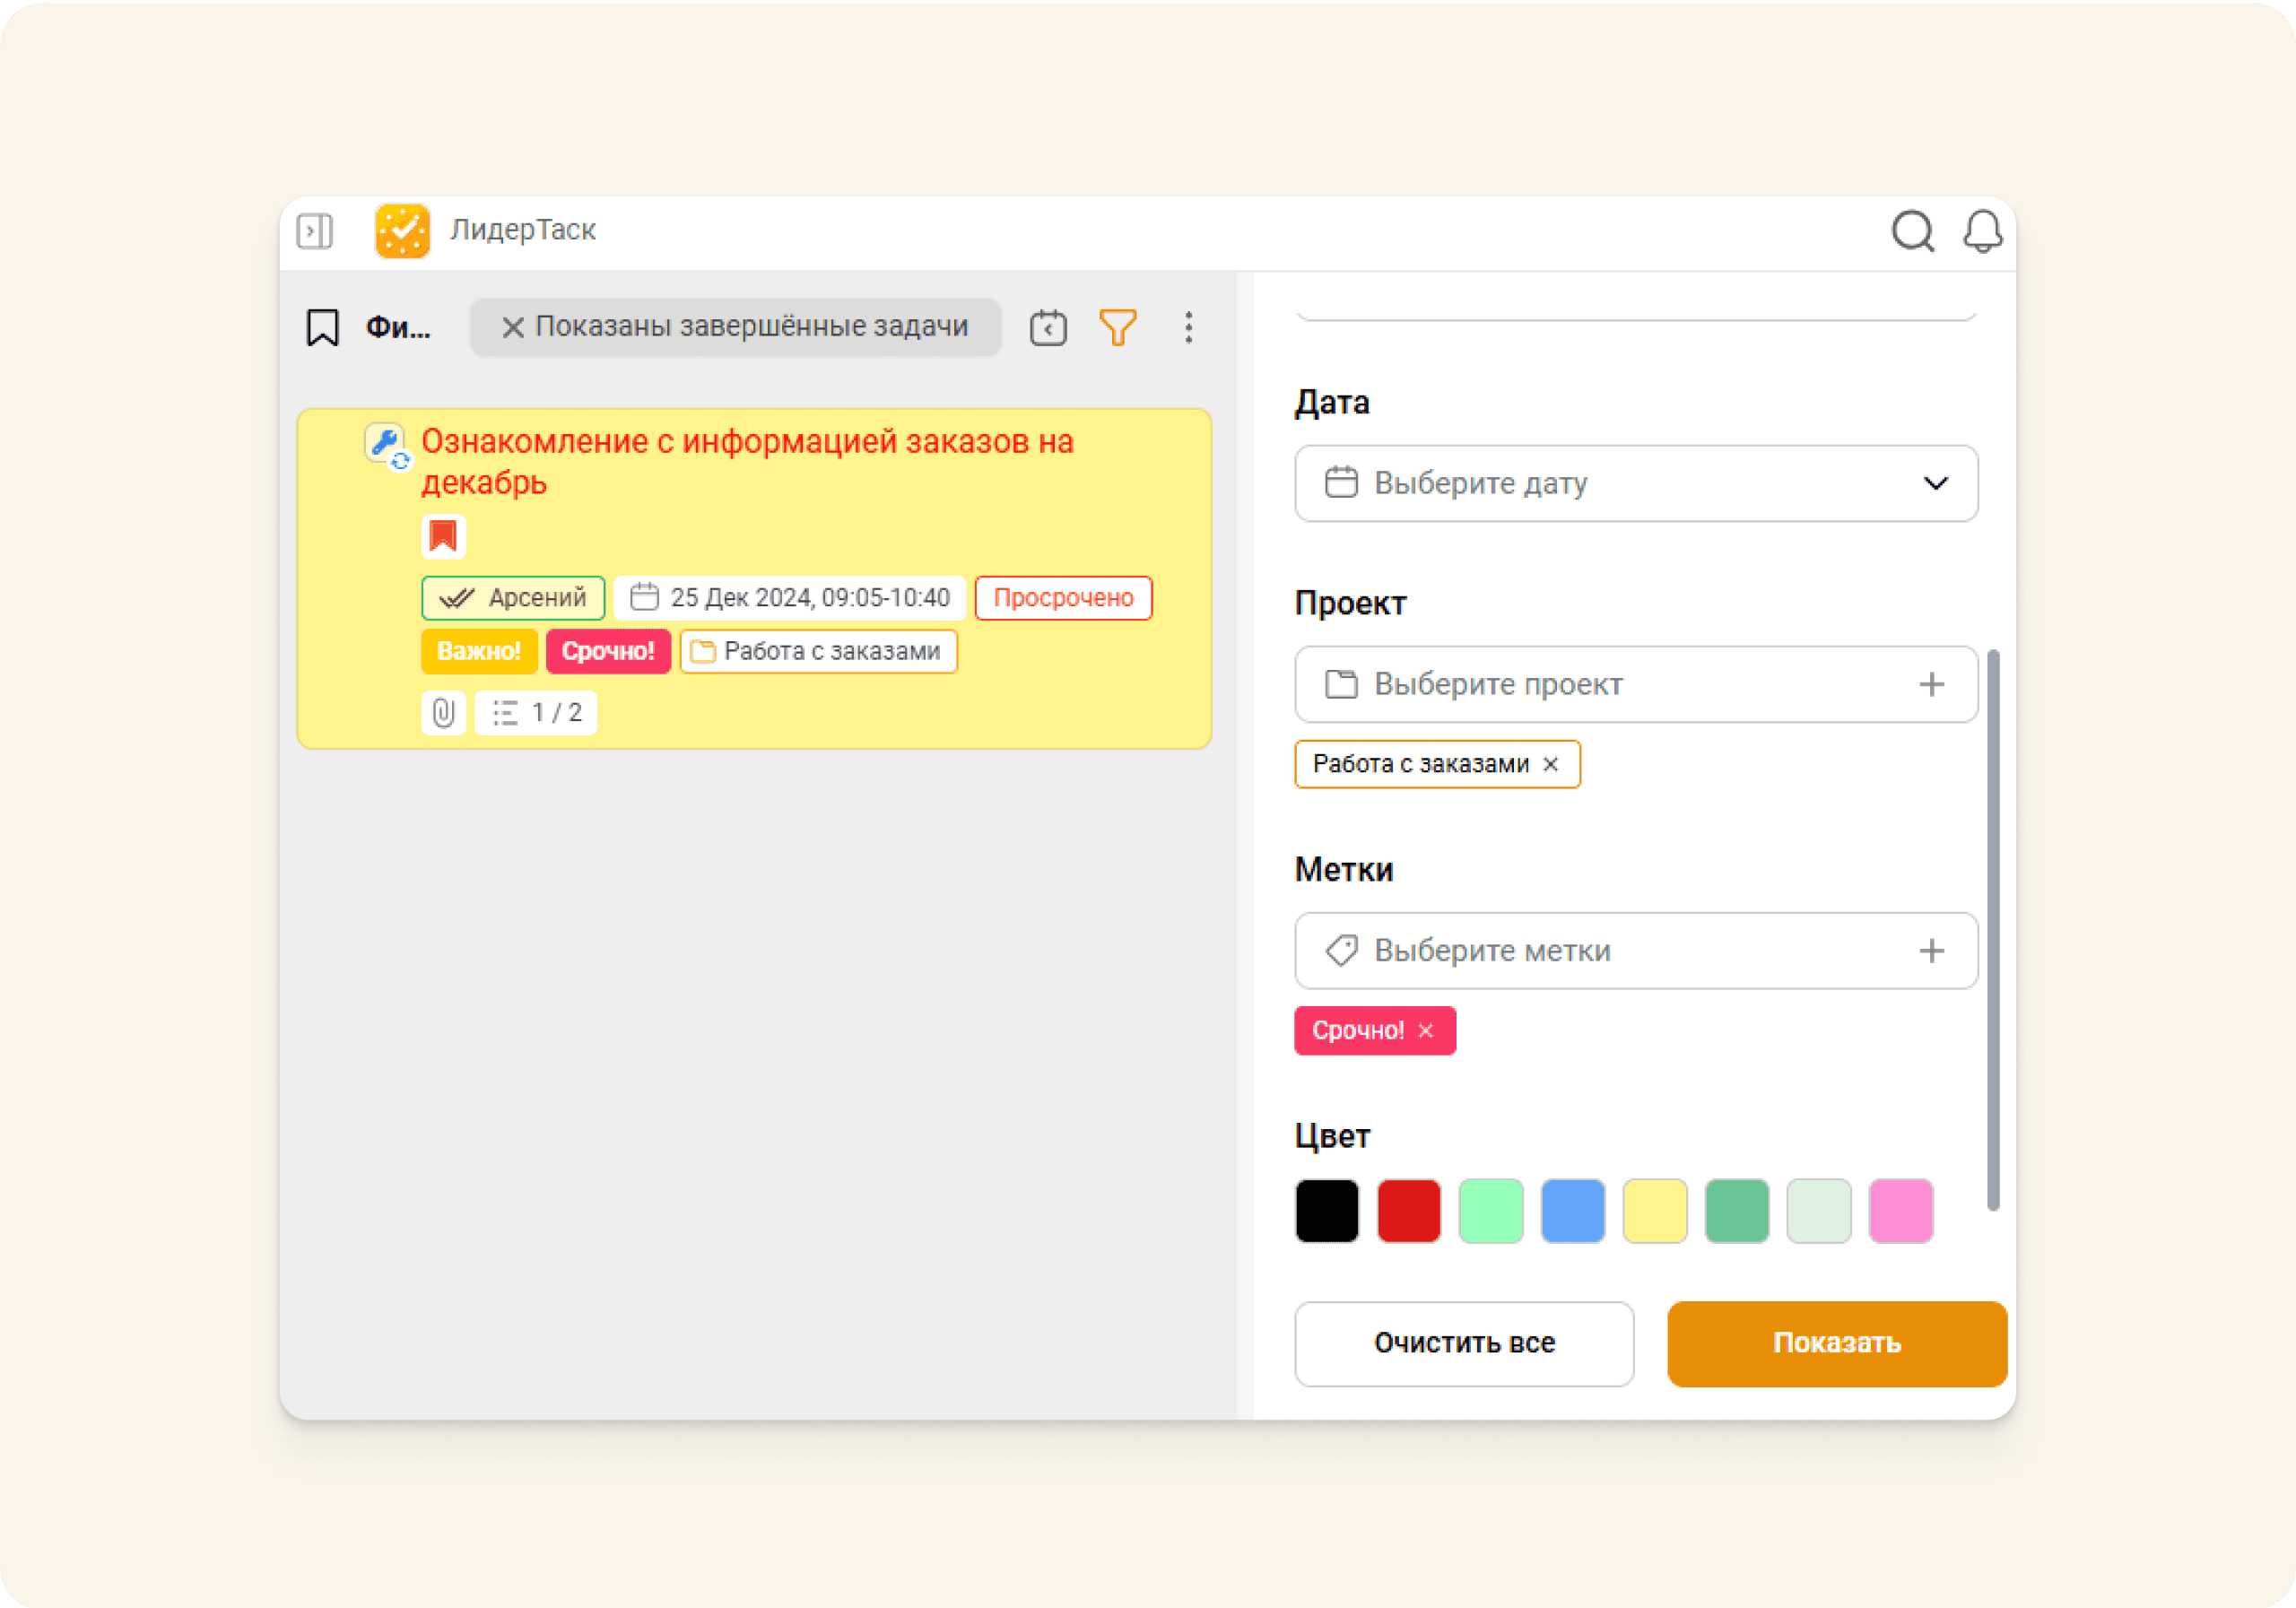Viewport: 2296px width, 1608px height.
Task: Dismiss the Показаны завершённые задачи filter chip
Action: pyautogui.click(x=512, y=327)
